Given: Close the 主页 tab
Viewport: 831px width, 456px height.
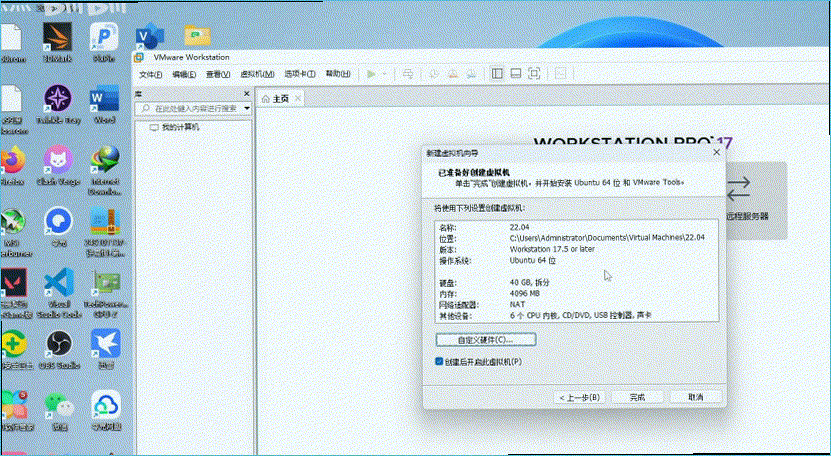Looking at the screenshot, I should (298, 99).
